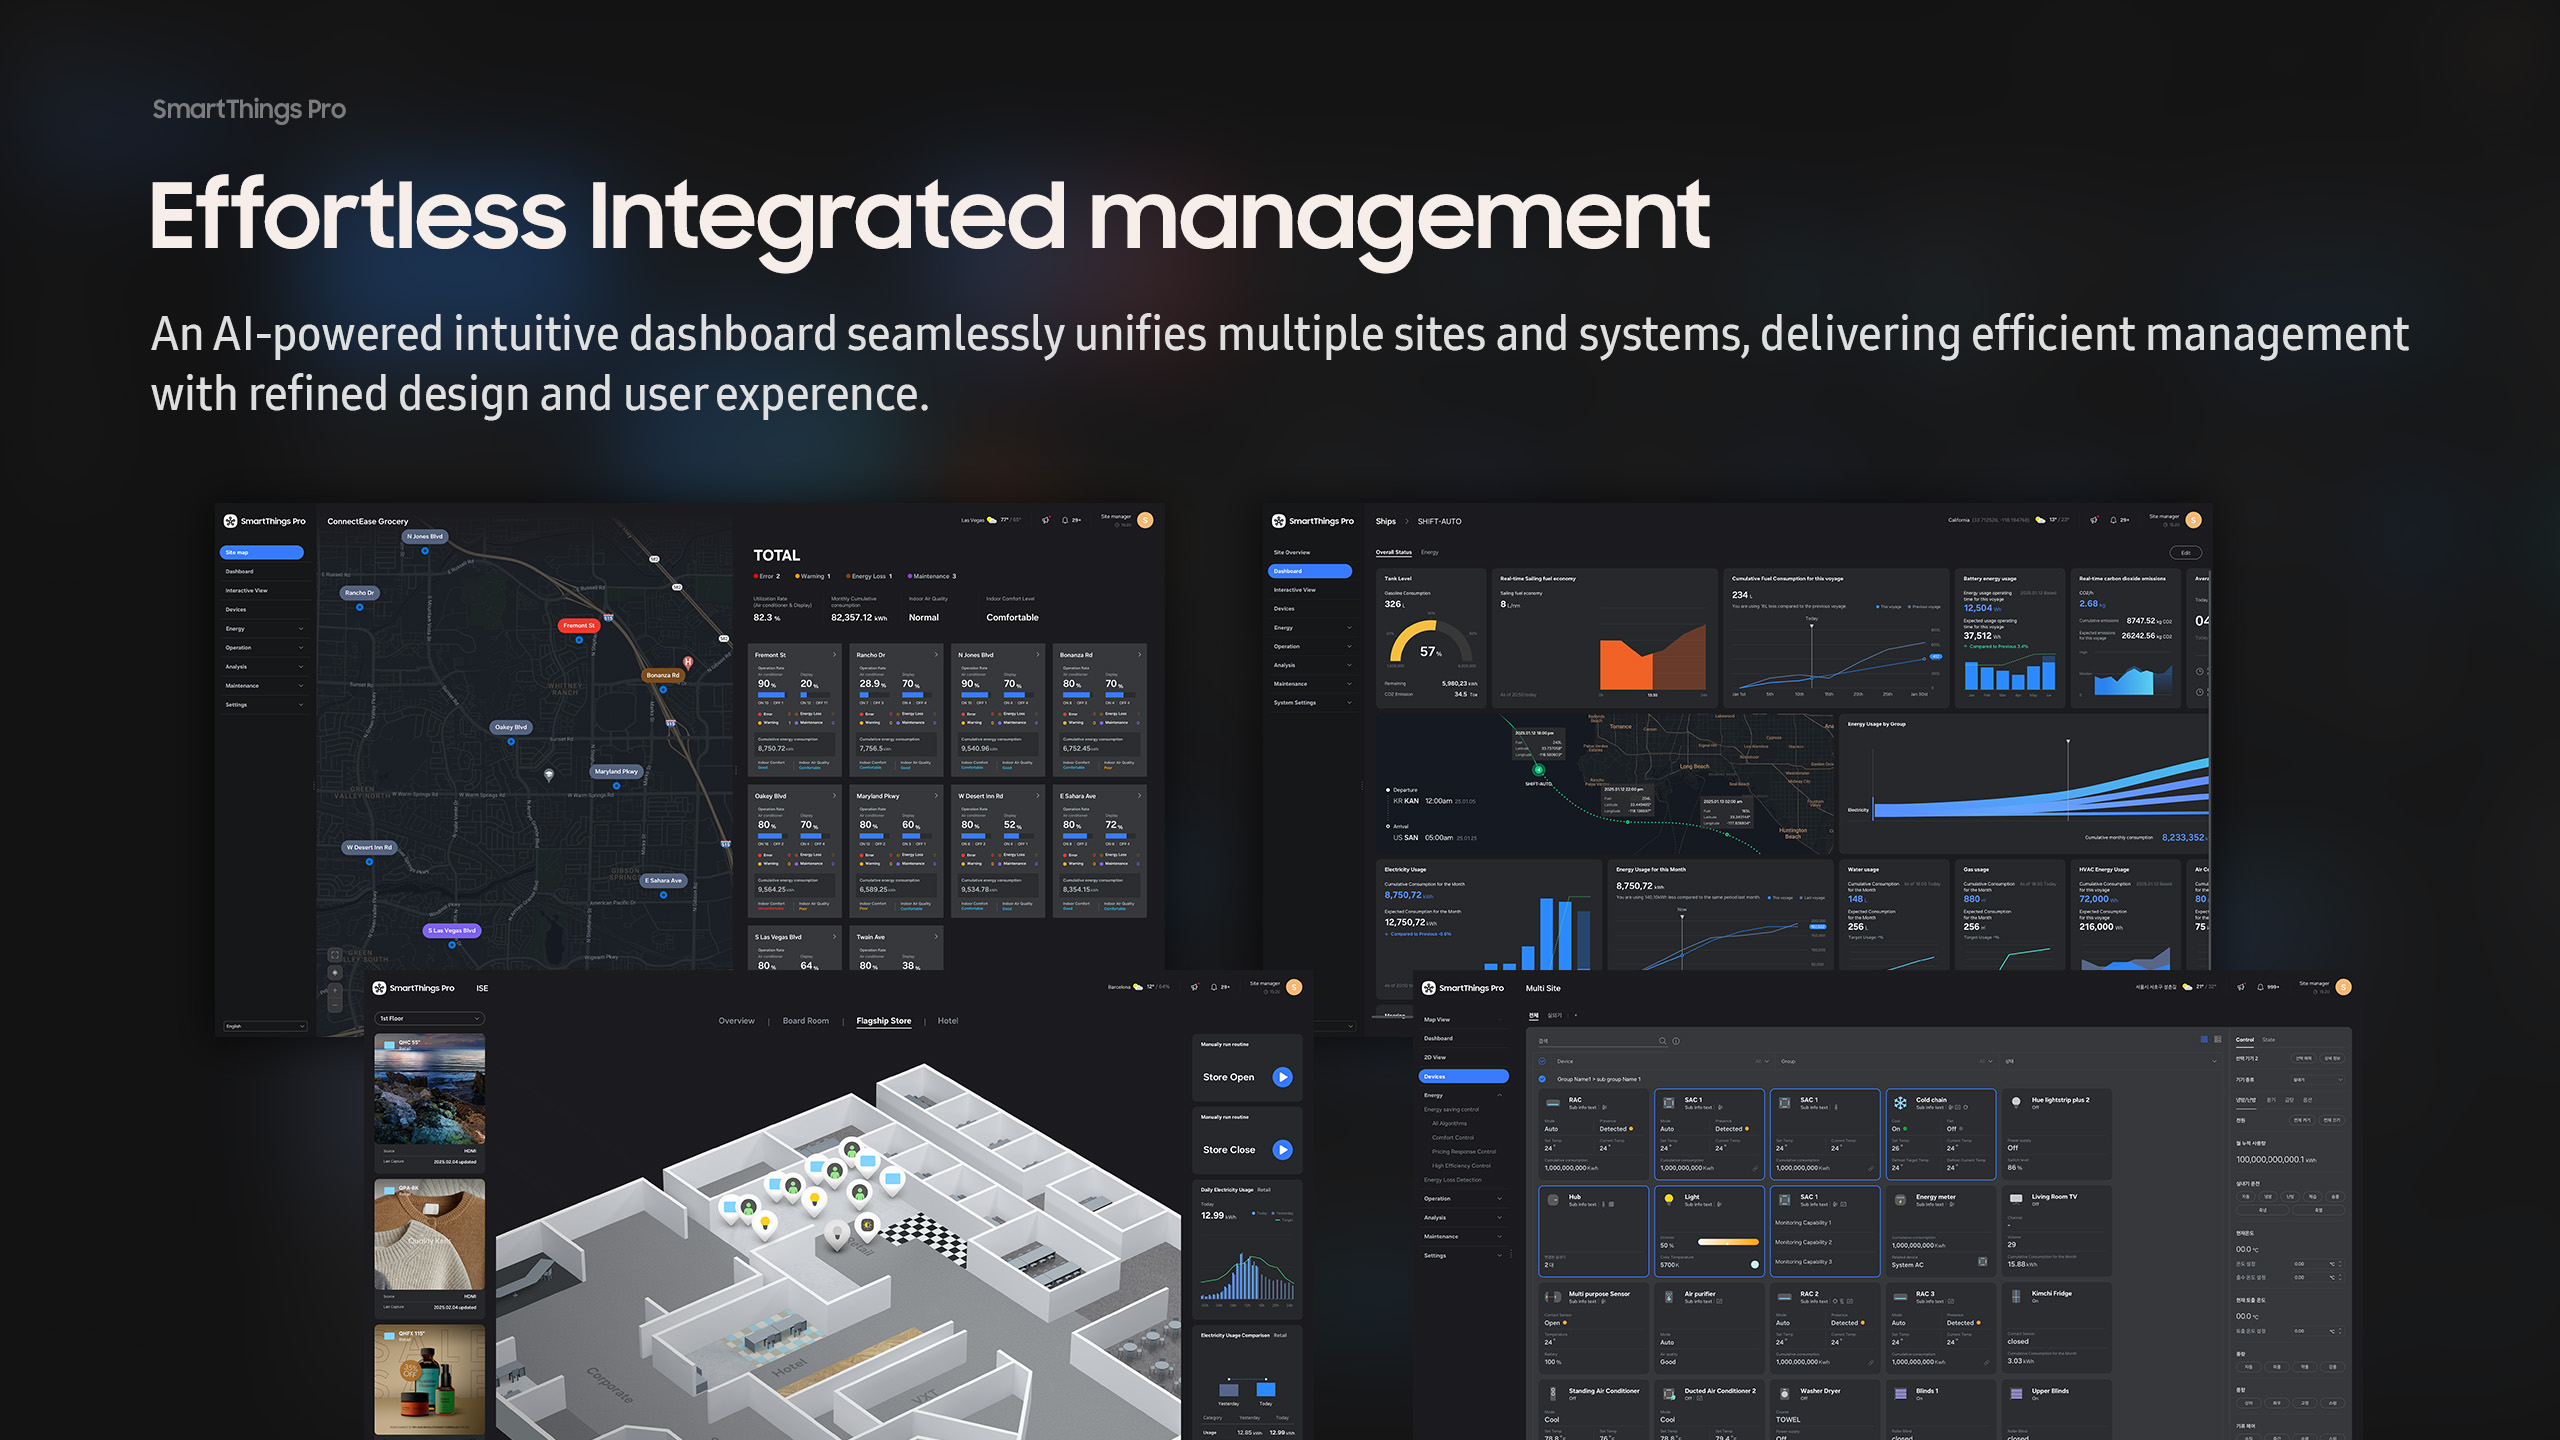
Task: Select Overview tab in ISE window
Action: click(737, 1021)
